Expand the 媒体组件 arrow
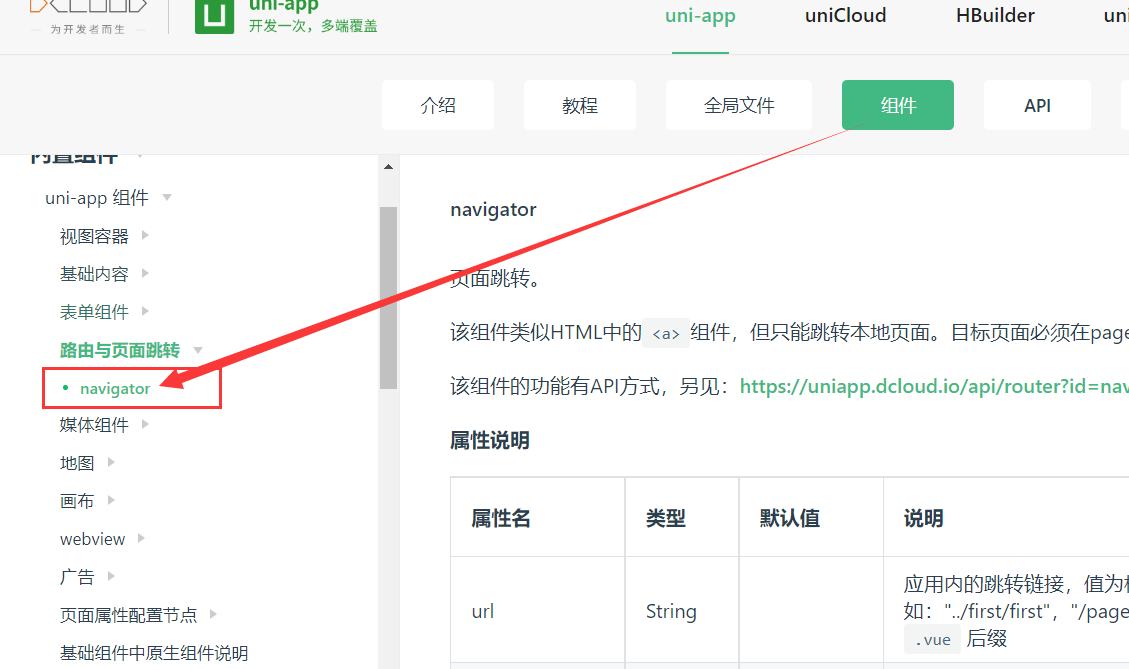Viewport: 1129px width, 669px height. pos(145,424)
